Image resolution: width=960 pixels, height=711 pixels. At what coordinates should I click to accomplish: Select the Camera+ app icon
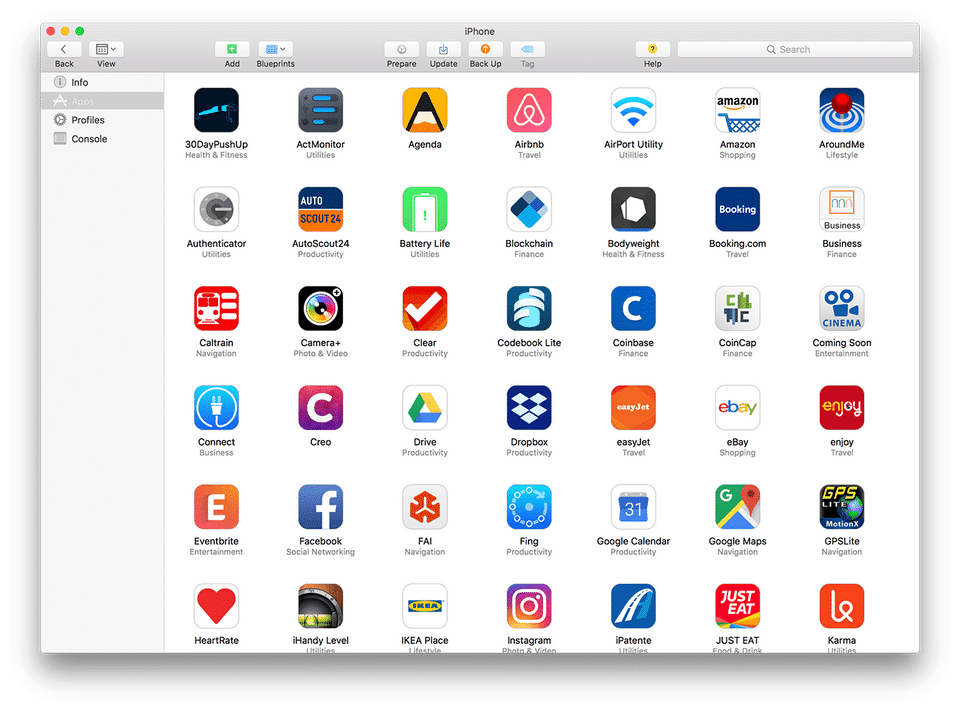click(320, 309)
